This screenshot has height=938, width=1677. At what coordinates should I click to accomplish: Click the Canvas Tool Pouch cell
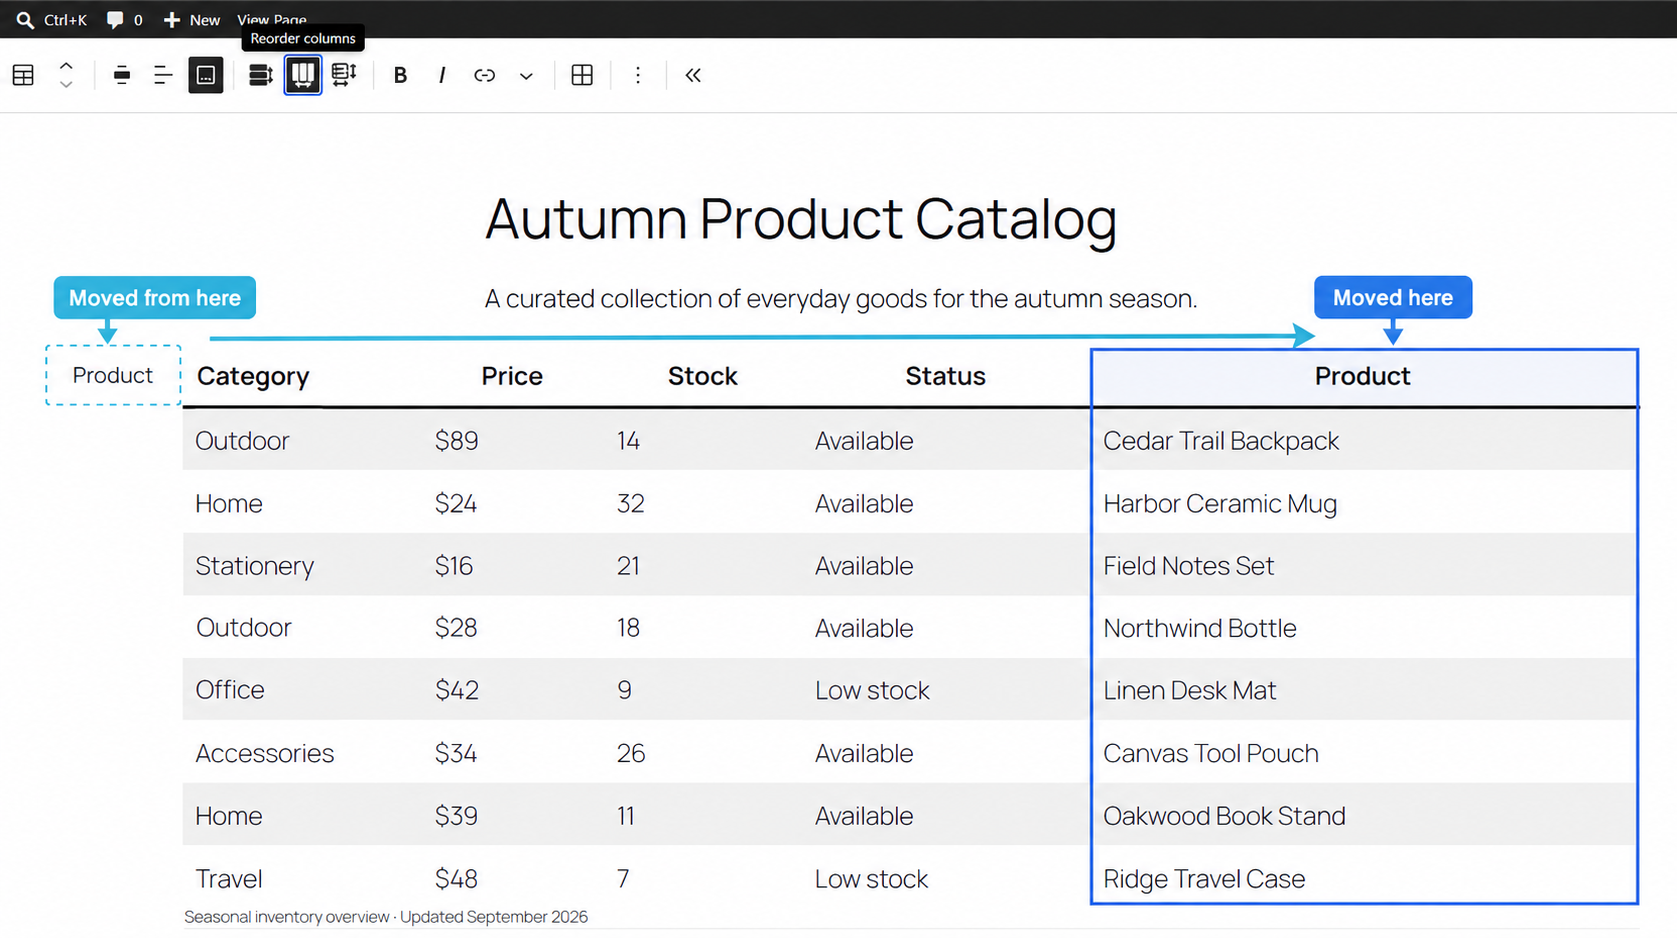pos(1211,753)
